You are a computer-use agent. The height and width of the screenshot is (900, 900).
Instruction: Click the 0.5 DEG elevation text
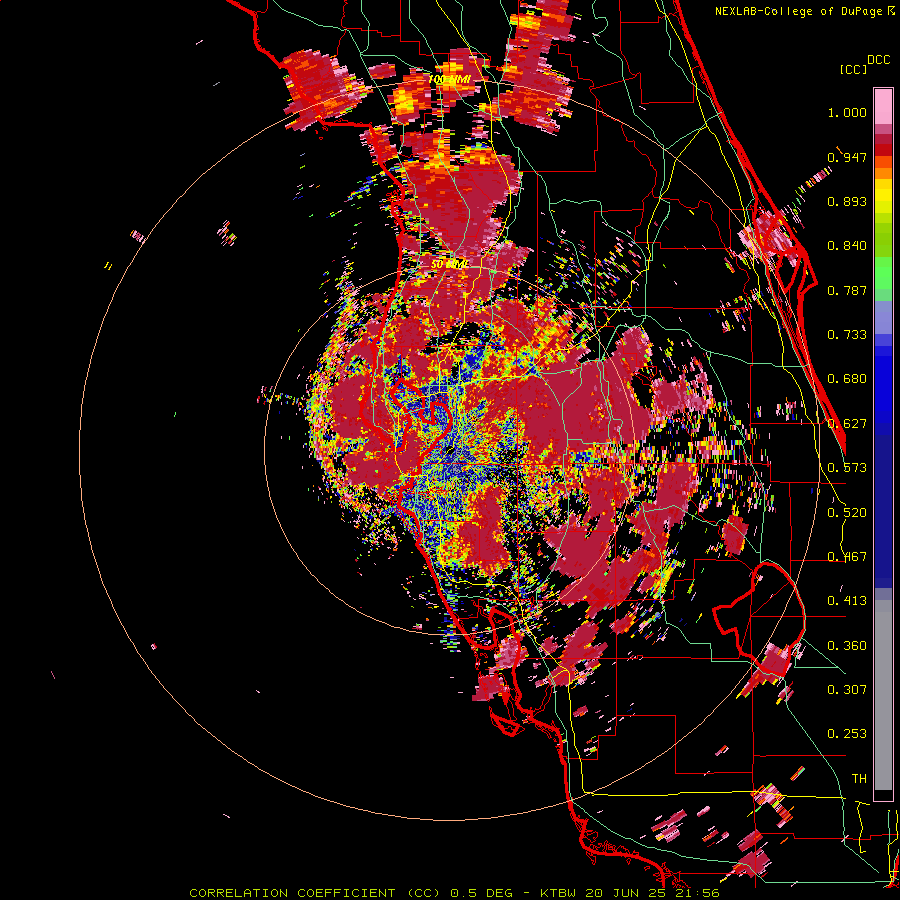(481, 893)
